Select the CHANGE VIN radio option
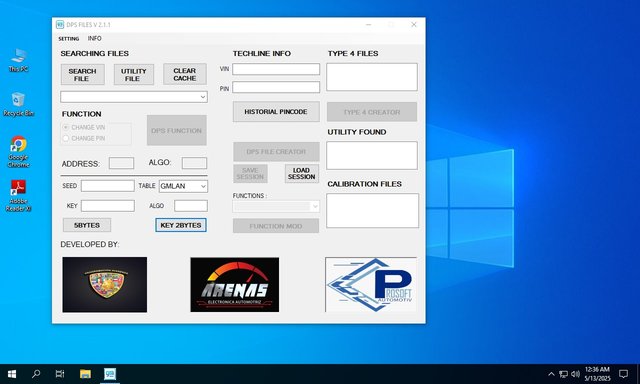This screenshot has width=640, height=384. (66, 127)
